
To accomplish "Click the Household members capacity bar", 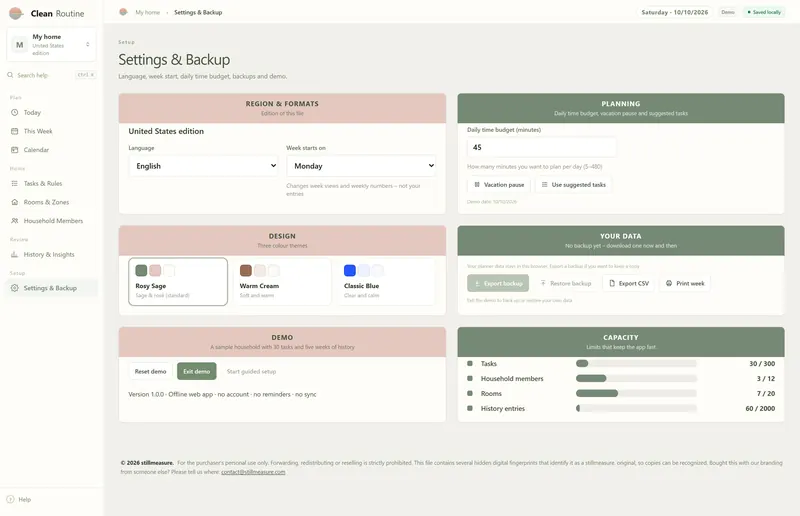I will pos(636,379).
